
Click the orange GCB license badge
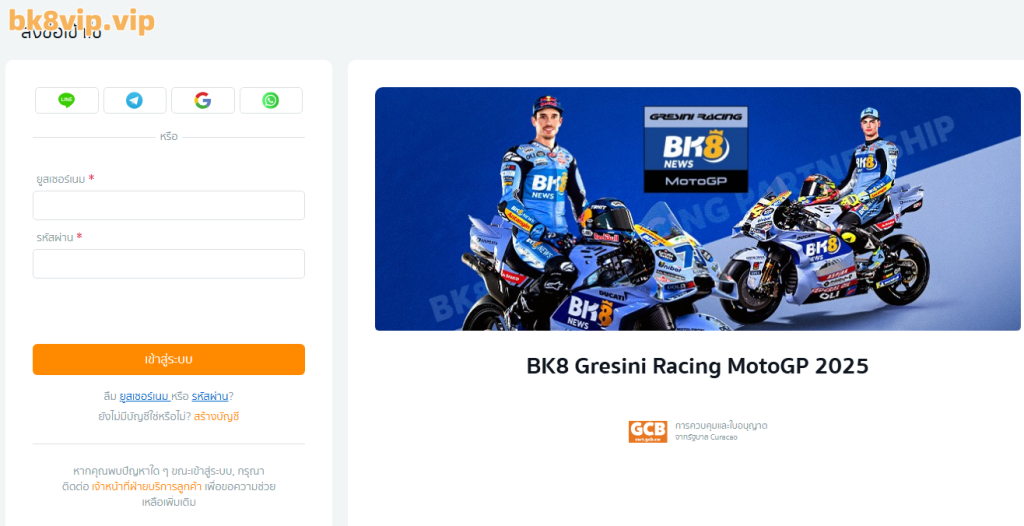pos(648,432)
